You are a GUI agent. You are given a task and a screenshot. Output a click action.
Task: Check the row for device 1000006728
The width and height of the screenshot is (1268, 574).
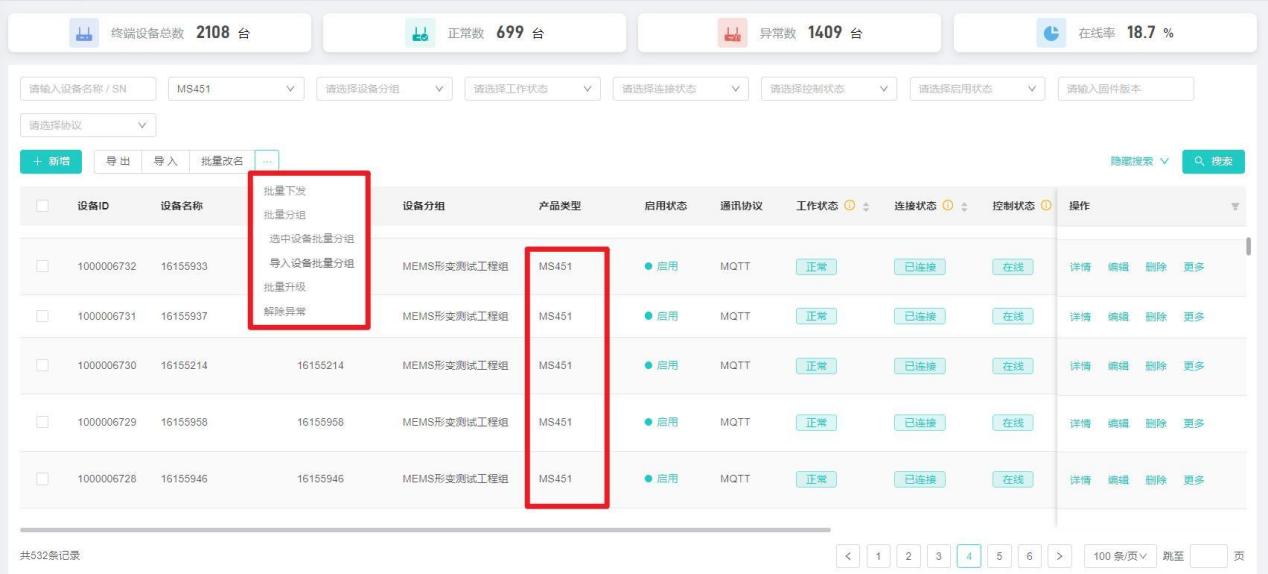(42, 478)
